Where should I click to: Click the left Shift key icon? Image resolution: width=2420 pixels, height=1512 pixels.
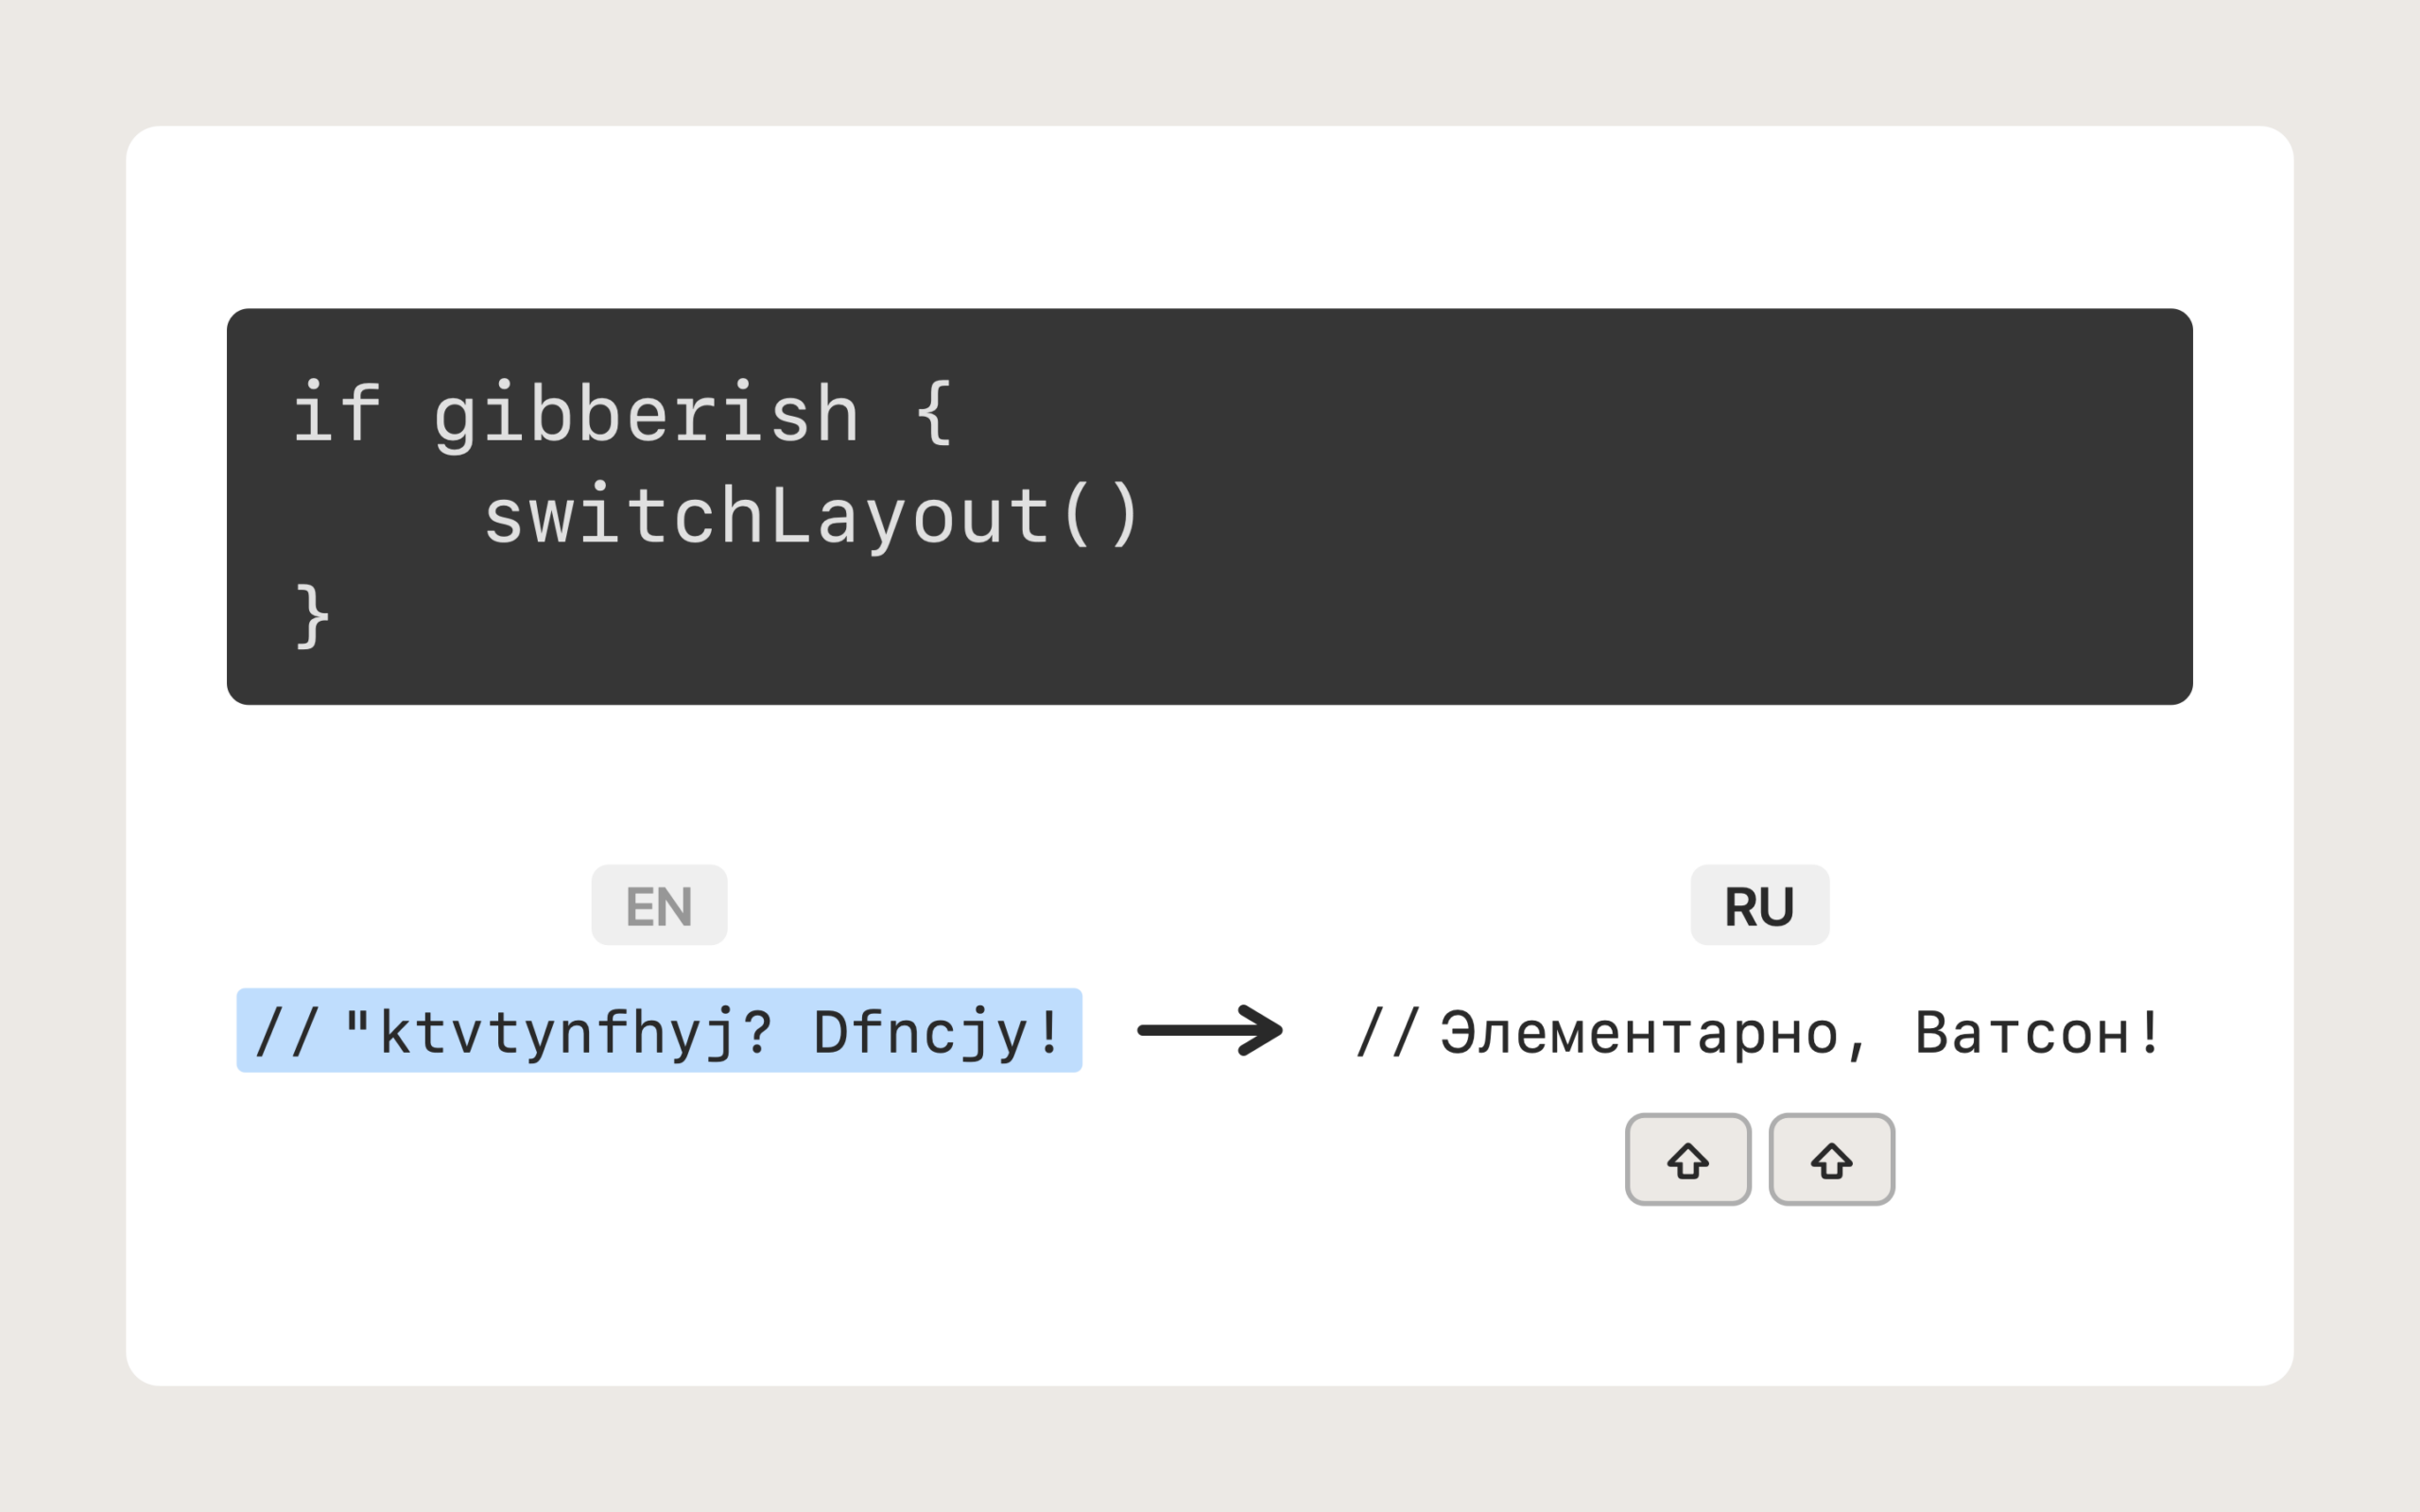(1688, 1160)
